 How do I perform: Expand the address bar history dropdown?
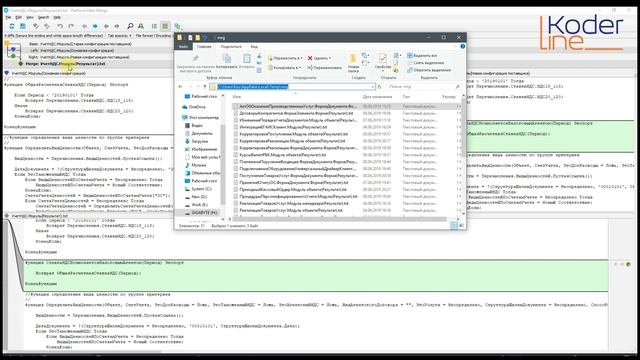click(372, 87)
